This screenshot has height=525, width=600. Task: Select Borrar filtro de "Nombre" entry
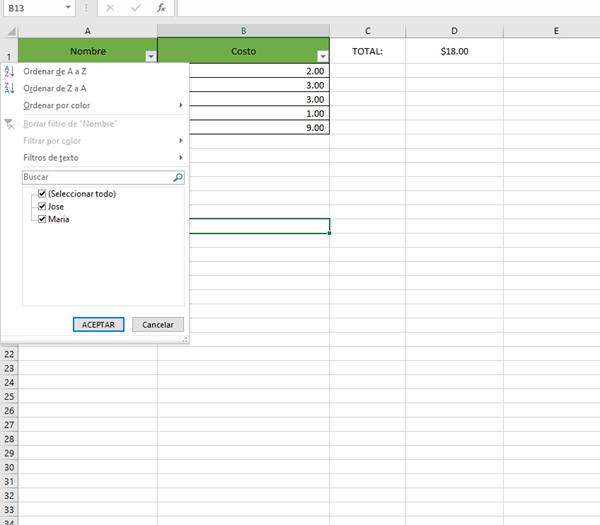coord(95,124)
